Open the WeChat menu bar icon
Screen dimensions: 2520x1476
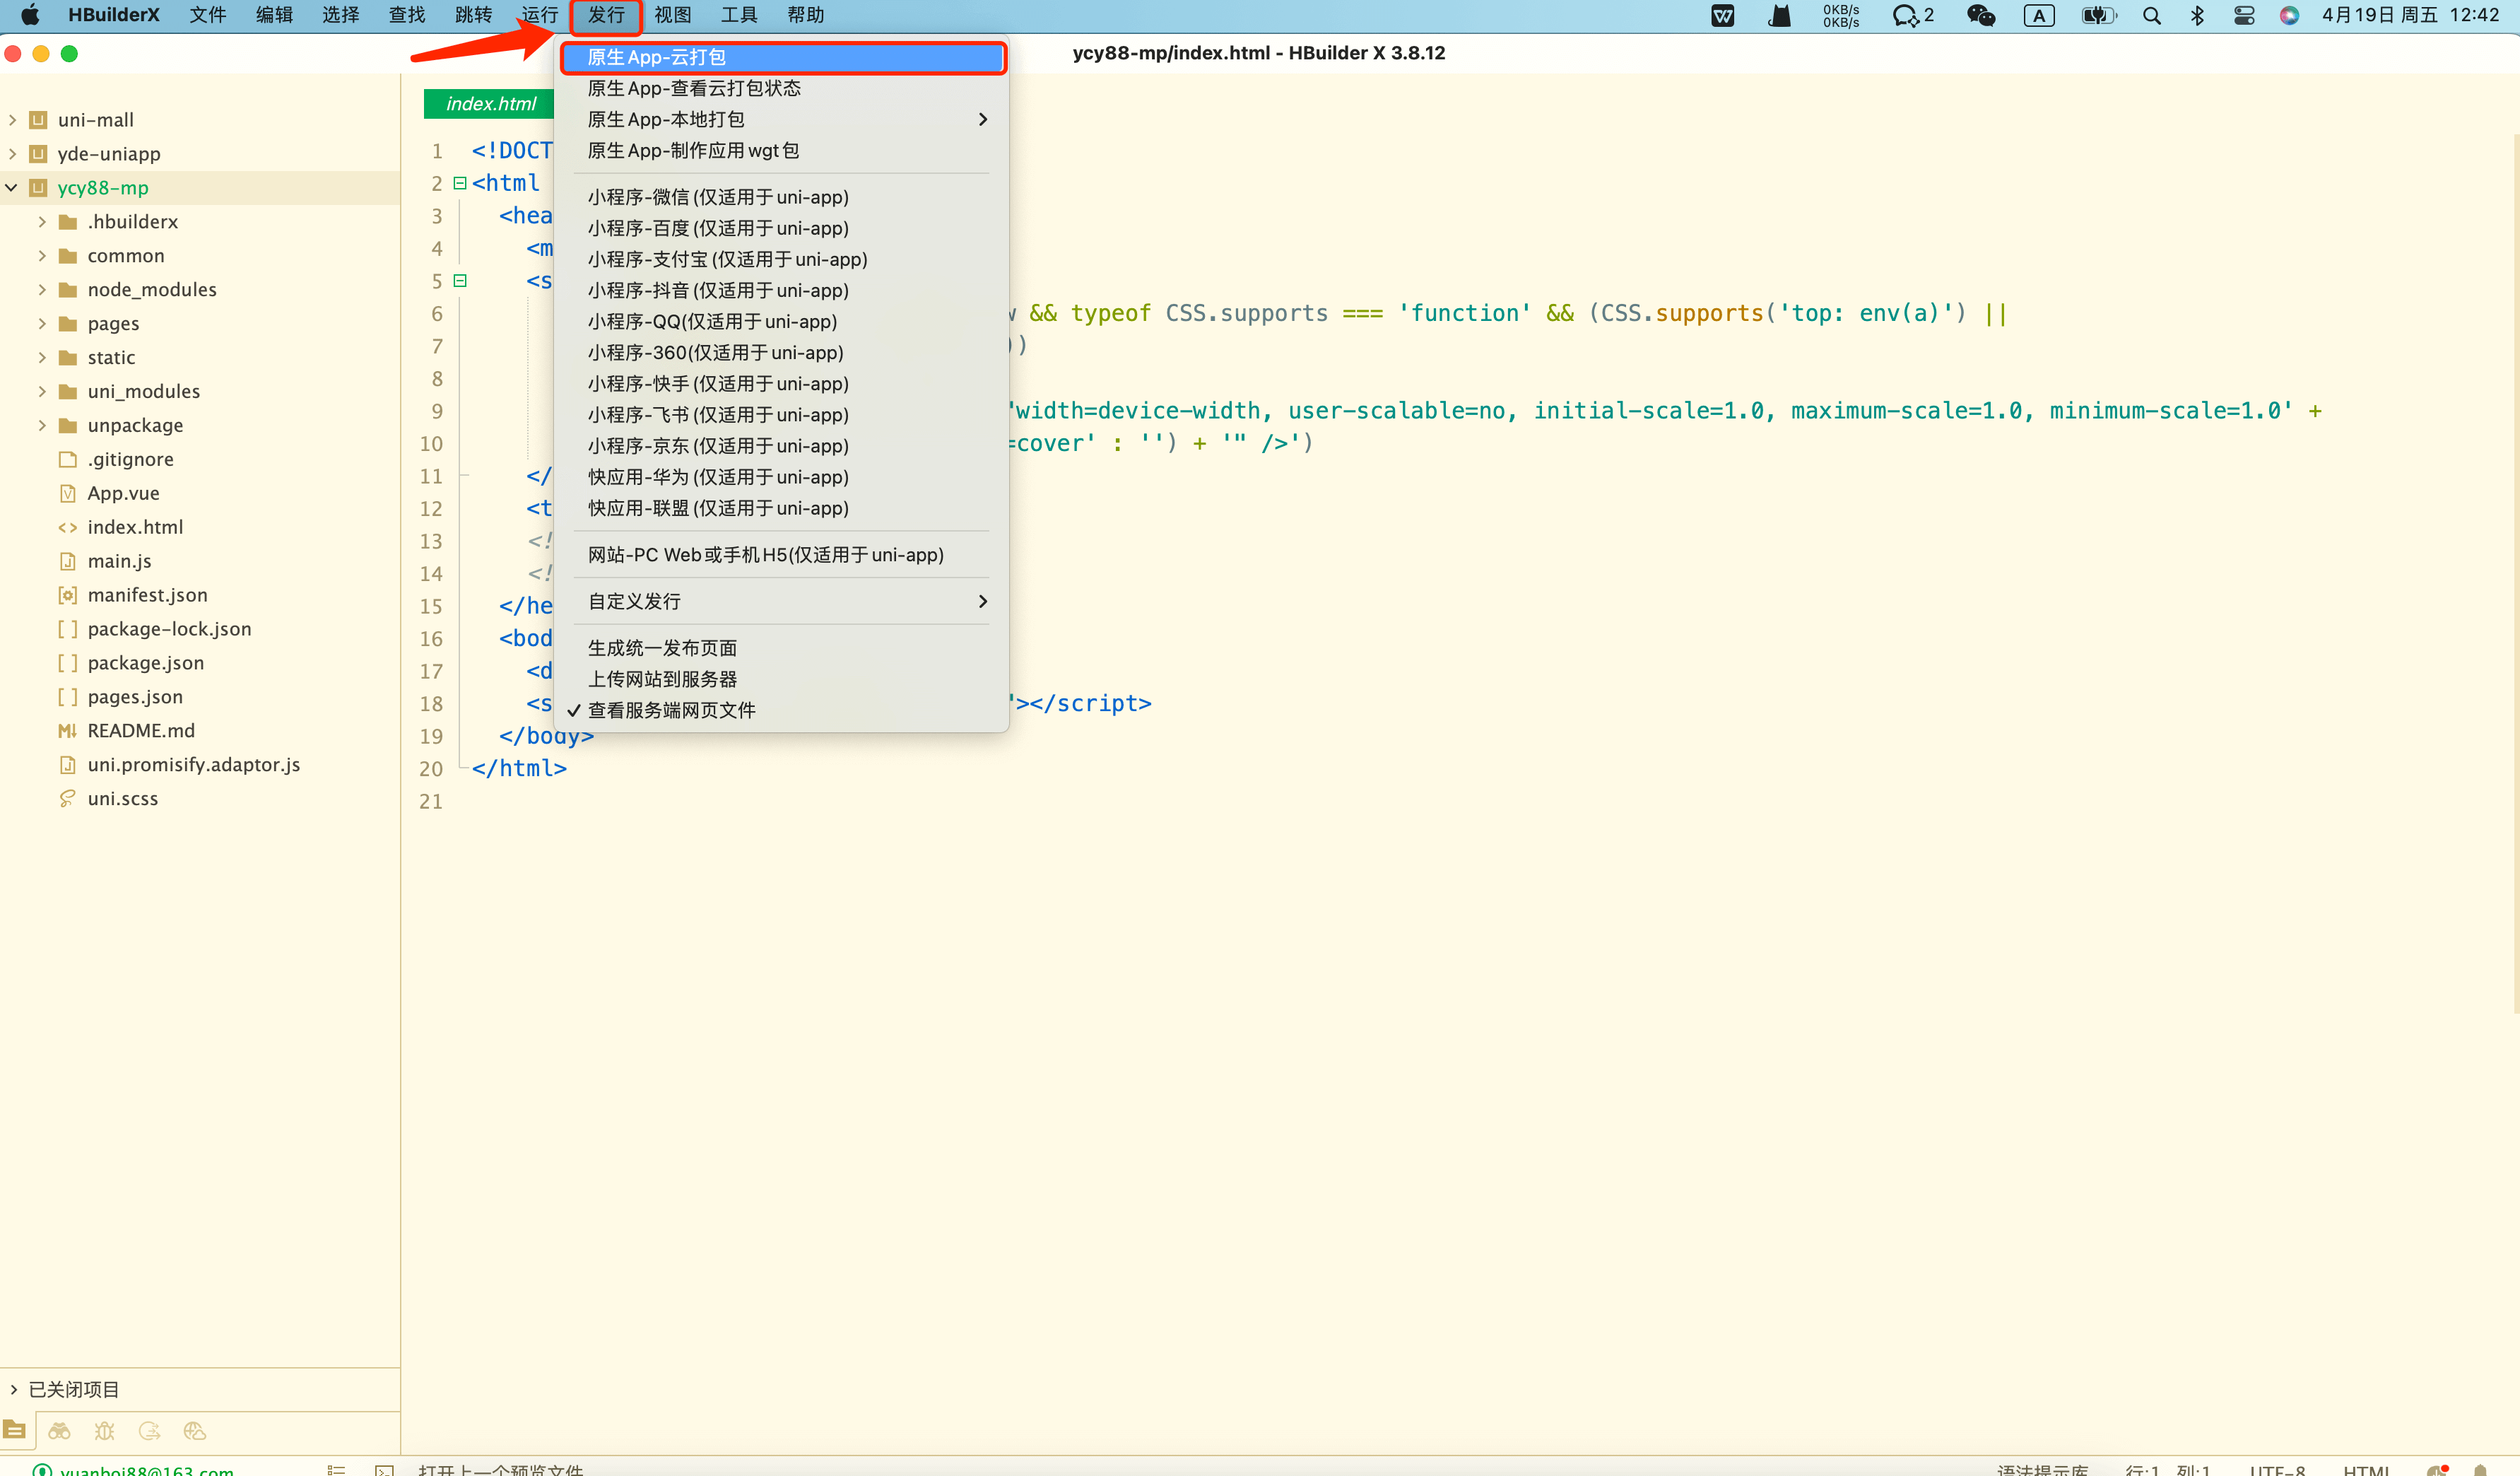[x=1980, y=15]
